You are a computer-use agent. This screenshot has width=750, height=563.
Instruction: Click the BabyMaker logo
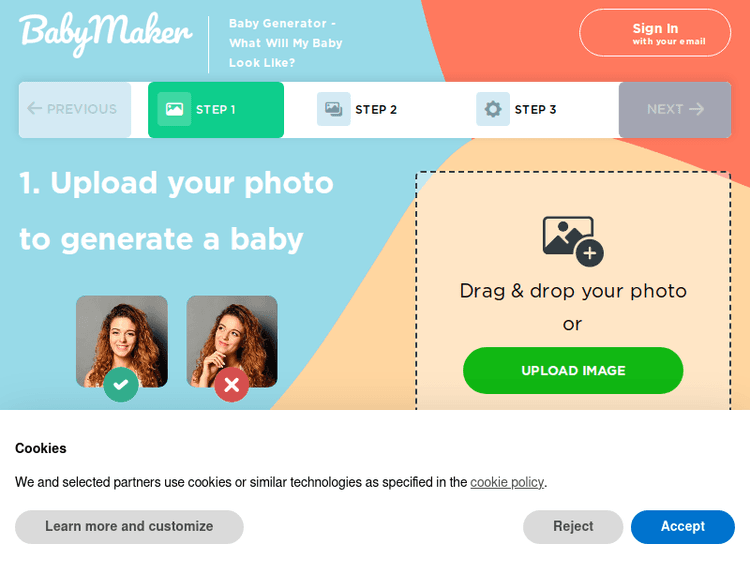[x=106, y=34]
